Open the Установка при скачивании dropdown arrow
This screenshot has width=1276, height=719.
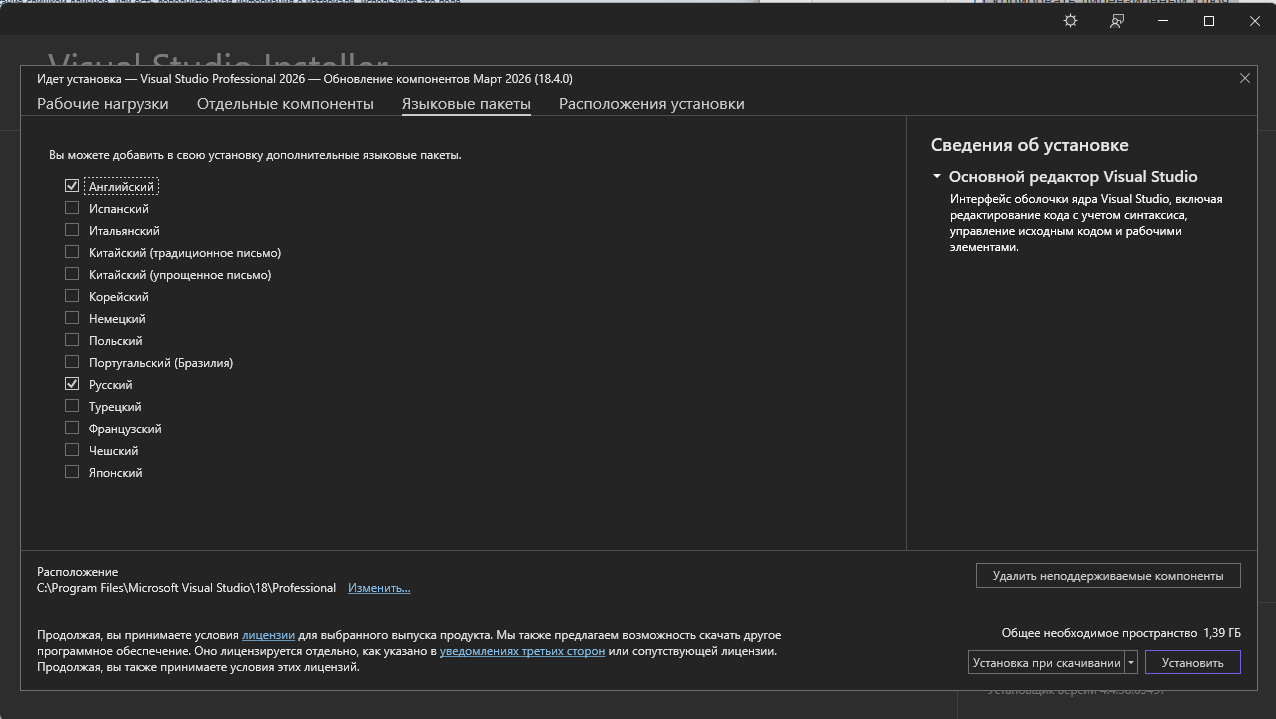[1131, 662]
